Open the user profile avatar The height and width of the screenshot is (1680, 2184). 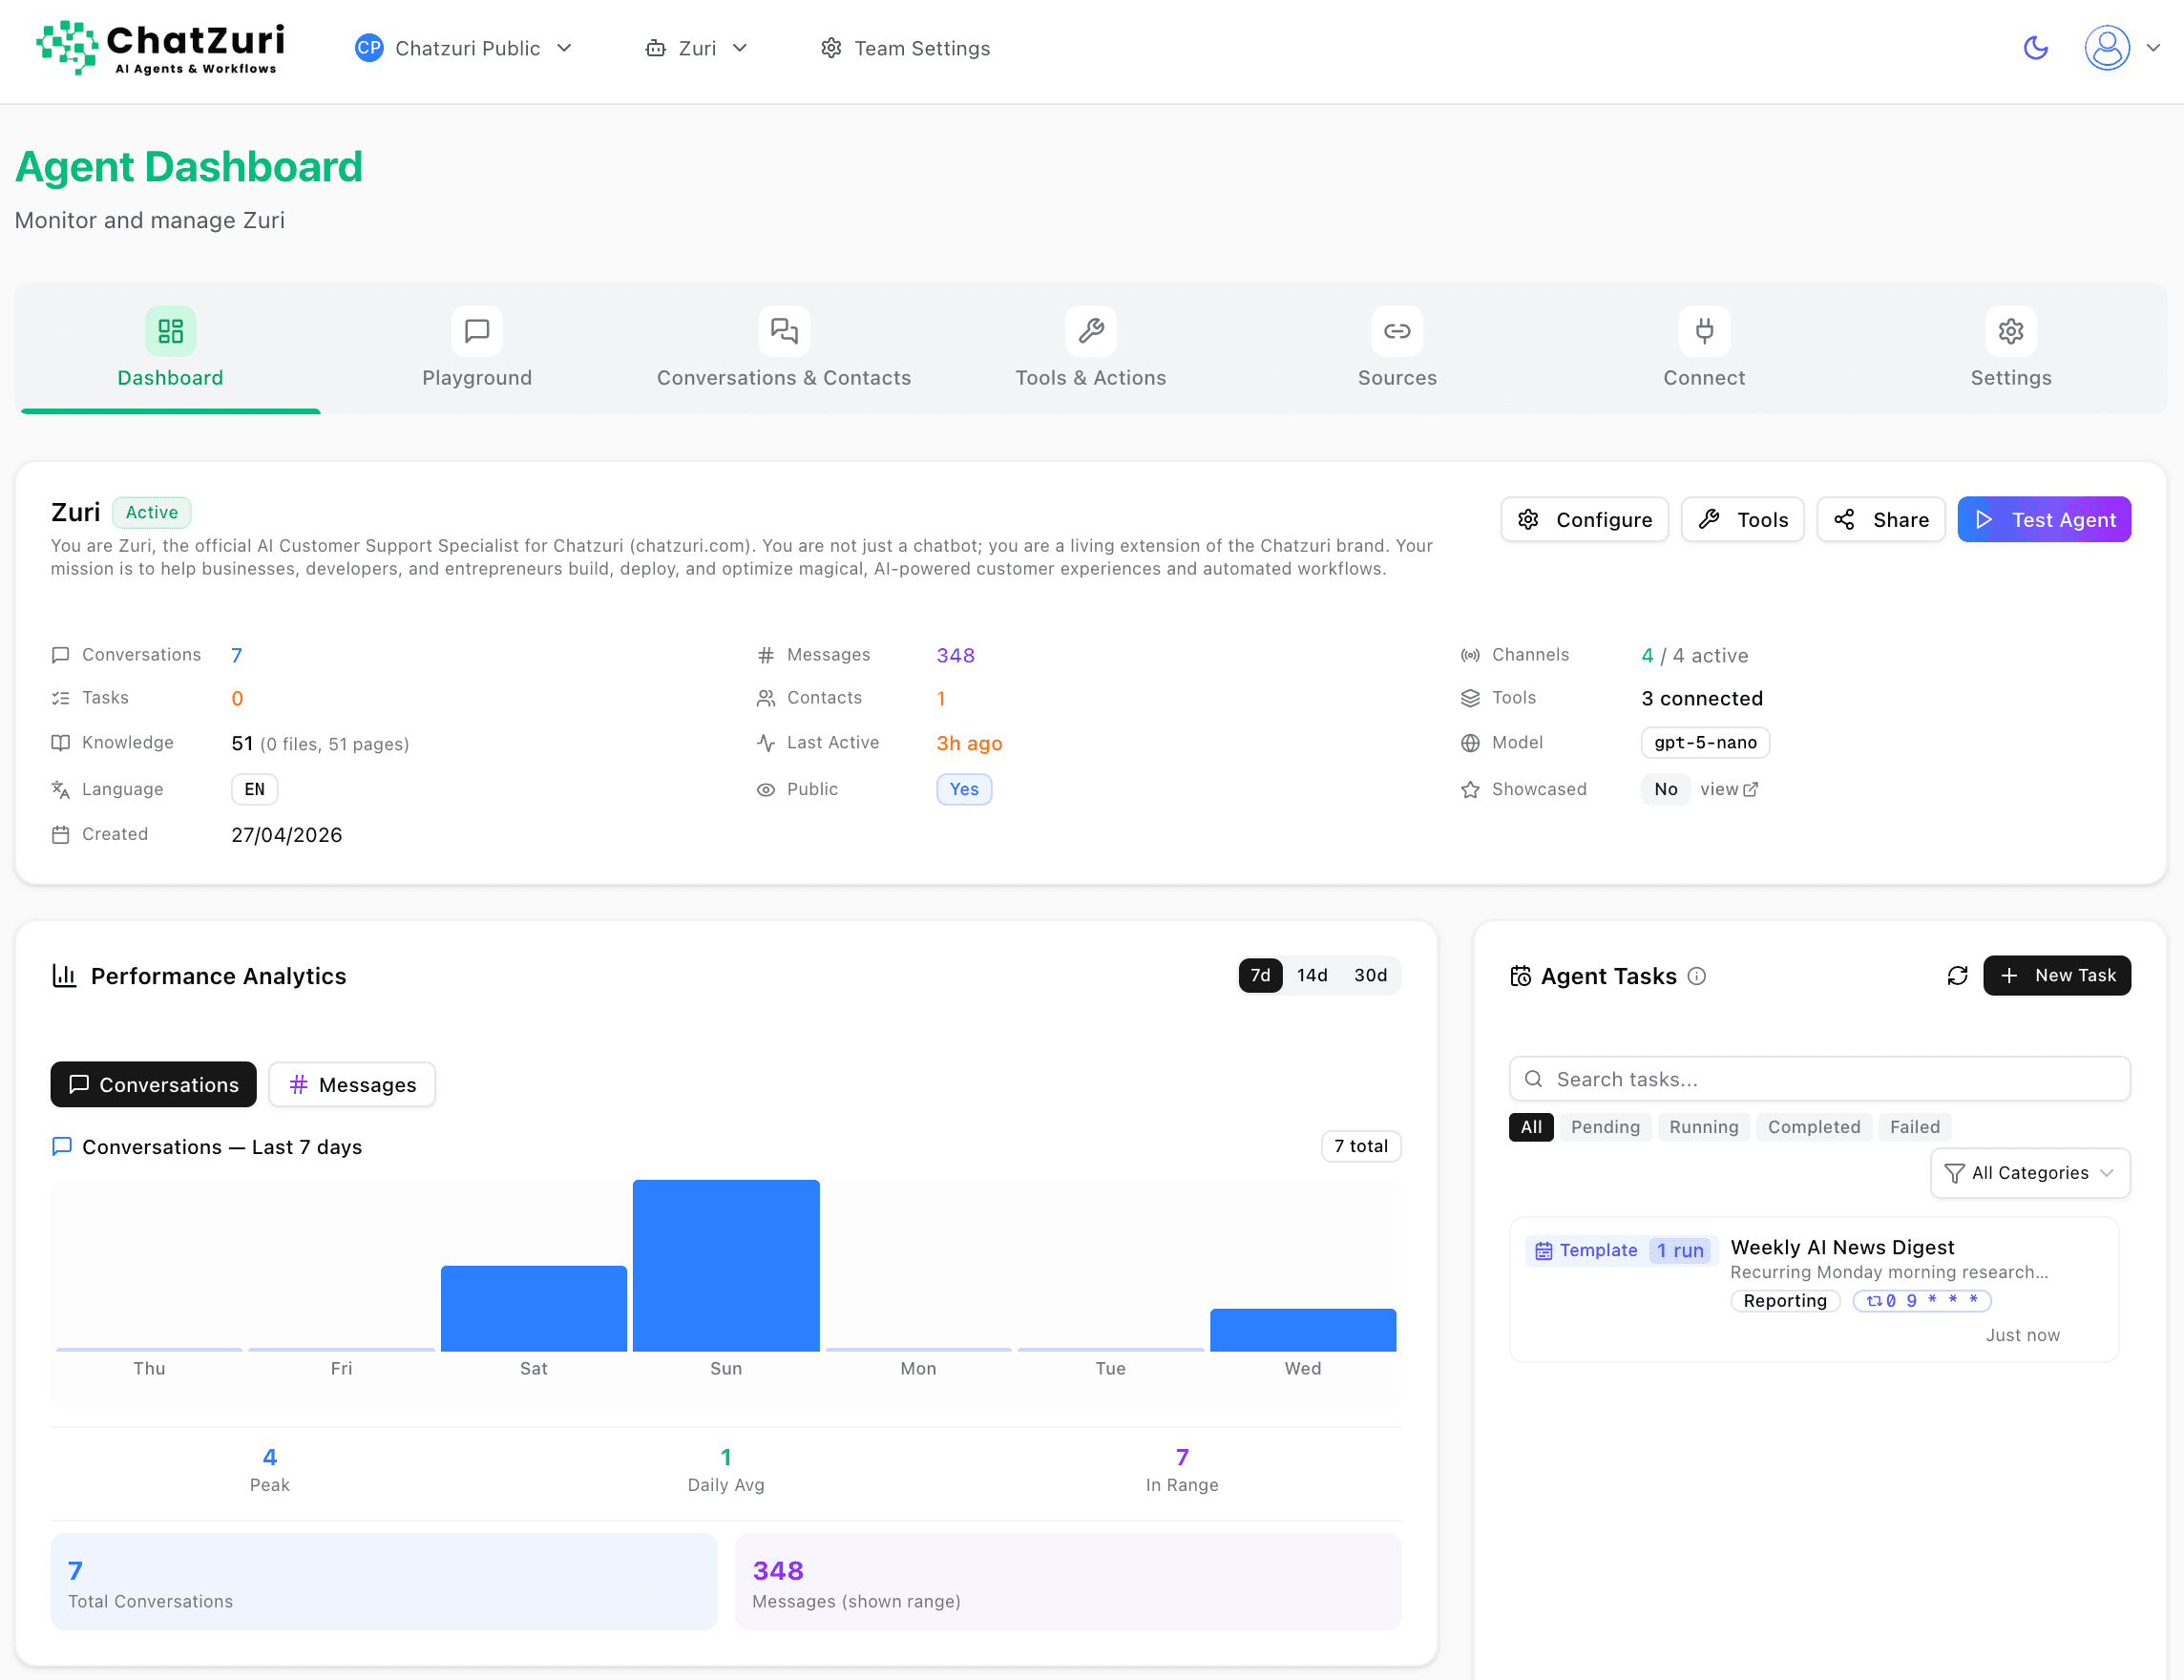(2106, 48)
